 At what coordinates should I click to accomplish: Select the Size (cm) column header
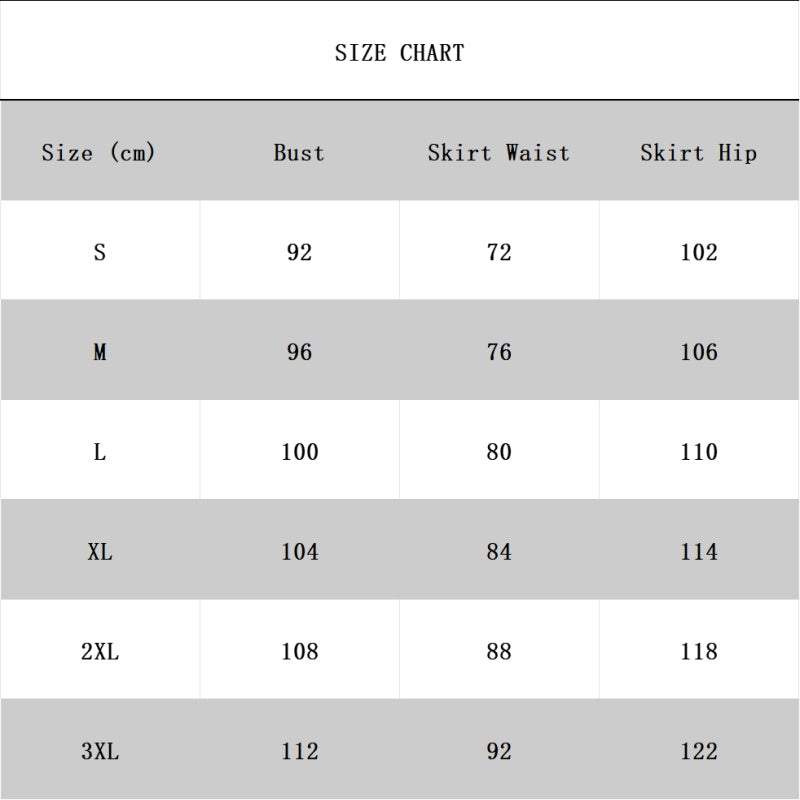click(99, 153)
